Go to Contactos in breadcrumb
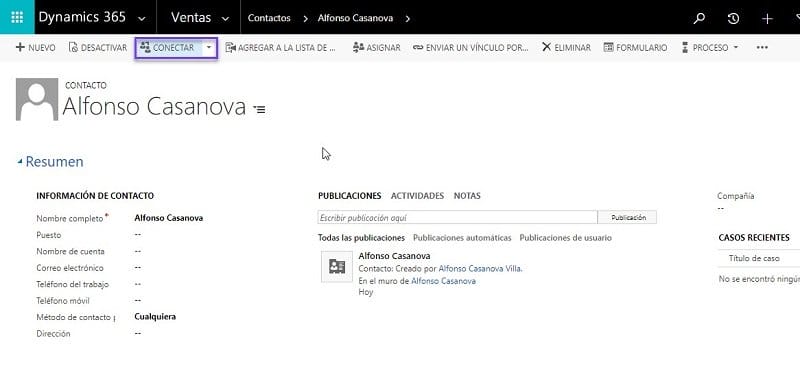This screenshot has width=800, height=366. coord(269,18)
